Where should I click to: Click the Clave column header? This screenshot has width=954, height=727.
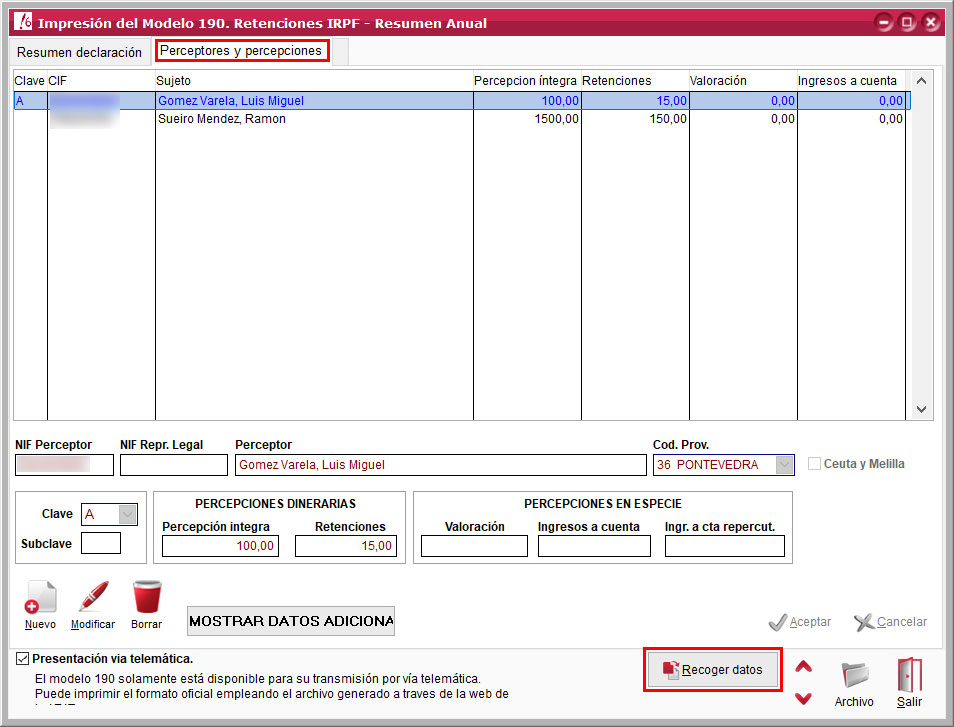[30, 81]
